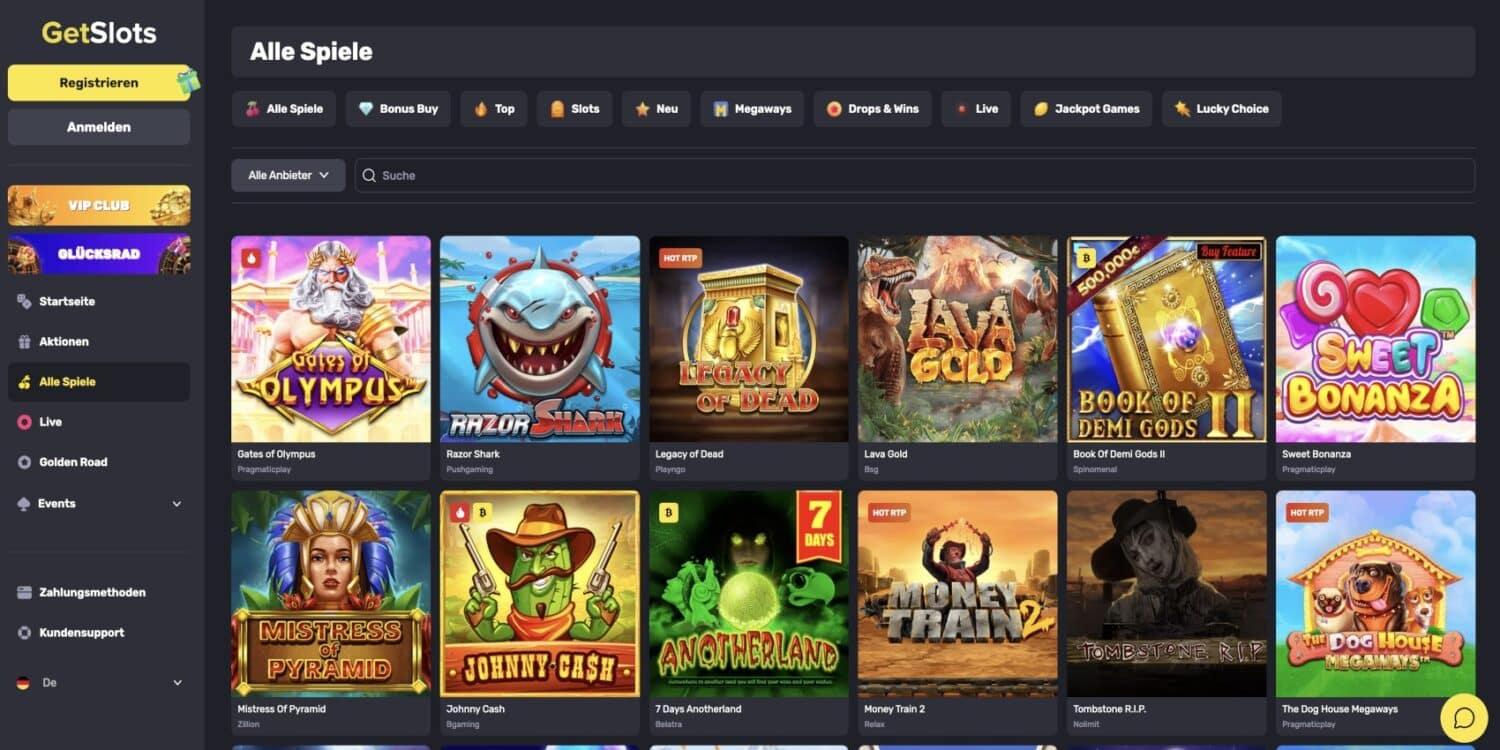The image size is (1500, 750).
Task: Filter games by Drops & Wins
Action: click(x=872, y=109)
